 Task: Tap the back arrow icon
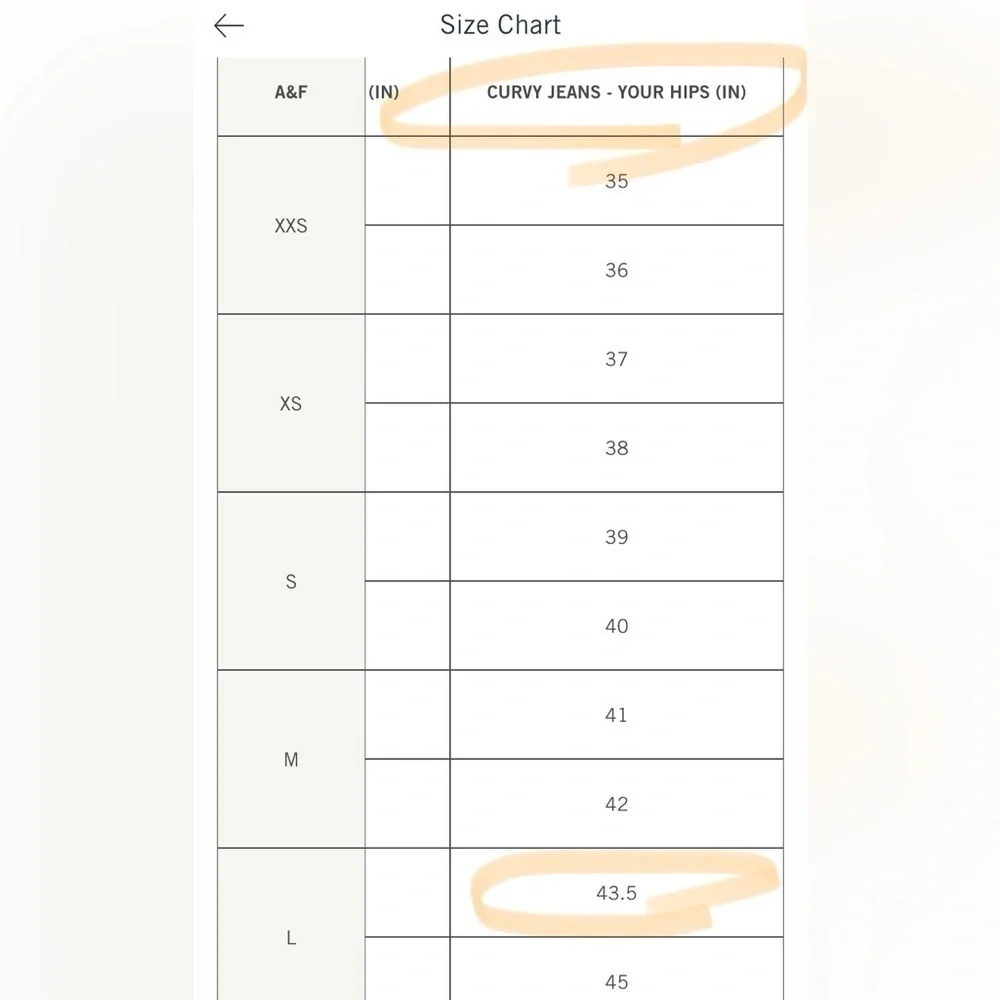coord(229,26)
